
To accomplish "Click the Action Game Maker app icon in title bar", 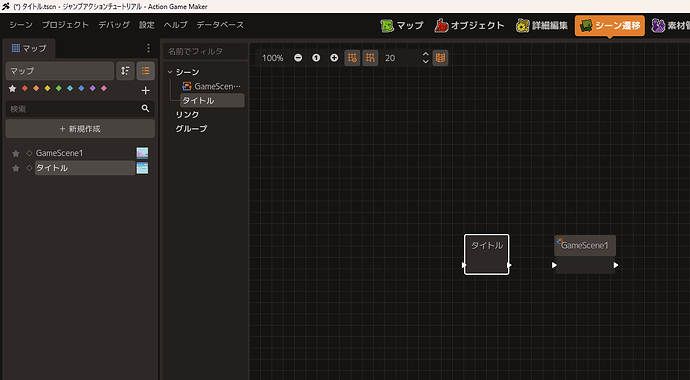I will (x=6, y=6).
